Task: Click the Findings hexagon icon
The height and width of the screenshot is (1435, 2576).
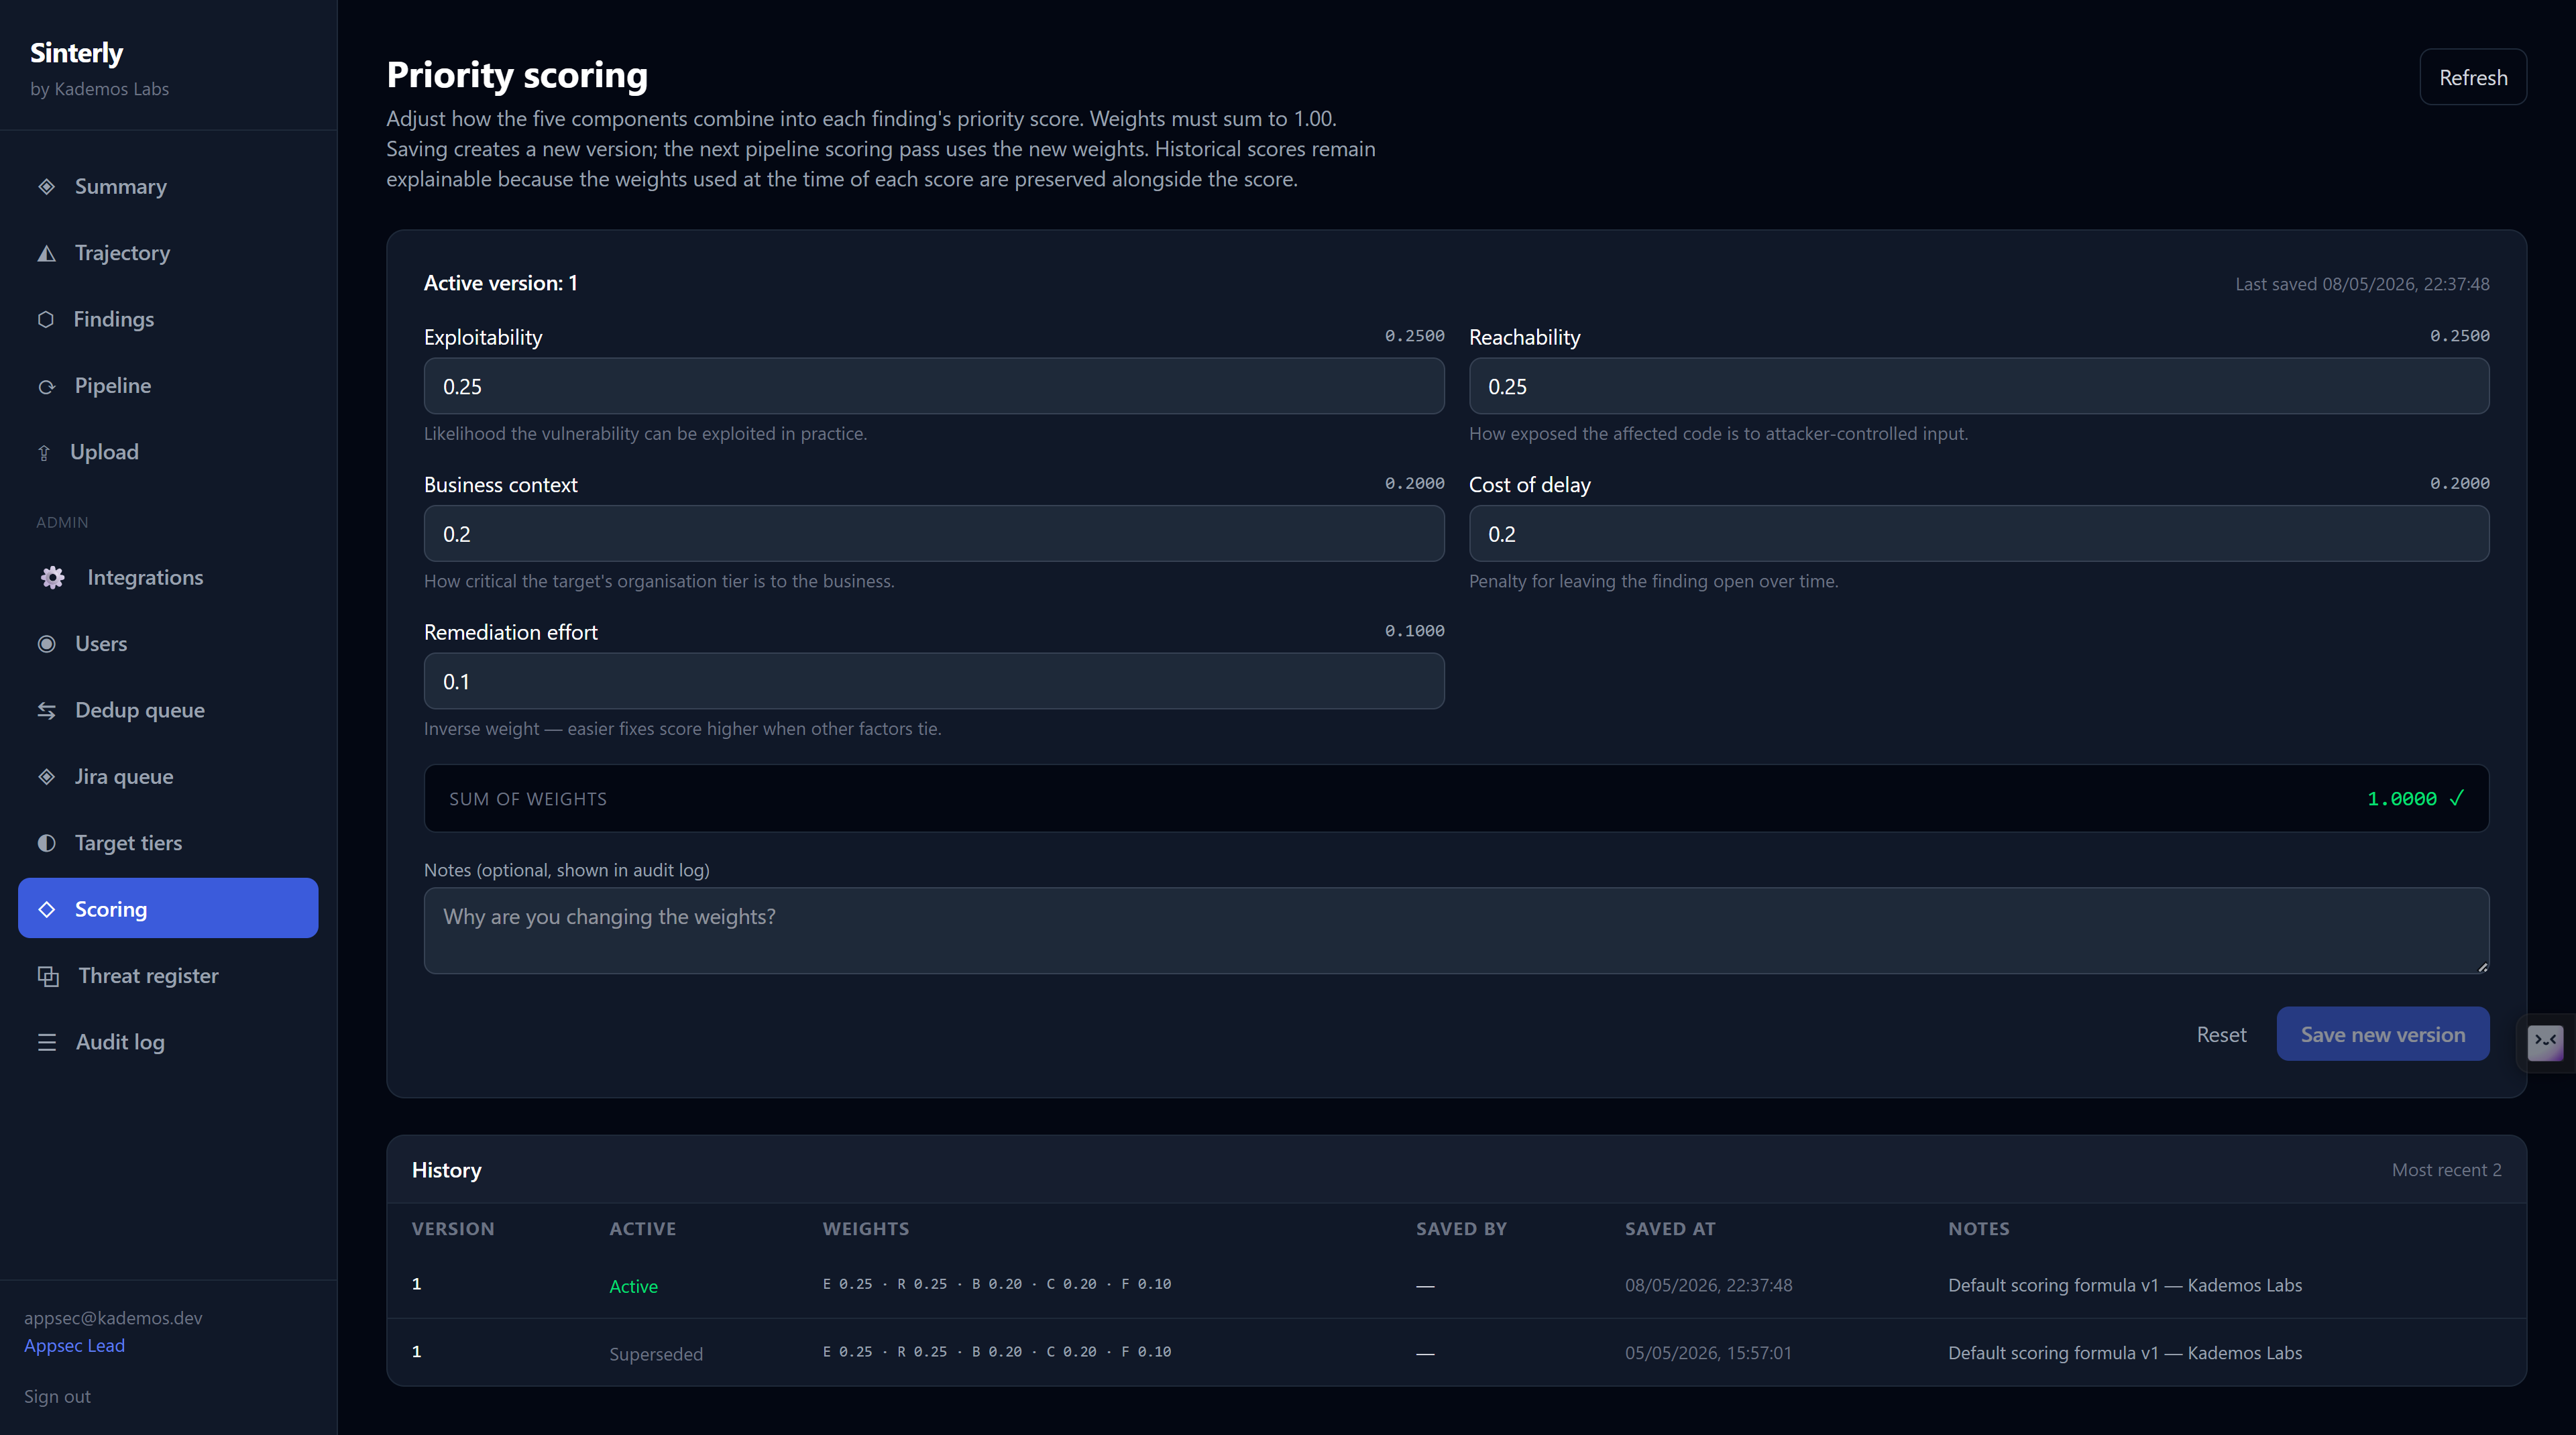Action: coord(46,319)
